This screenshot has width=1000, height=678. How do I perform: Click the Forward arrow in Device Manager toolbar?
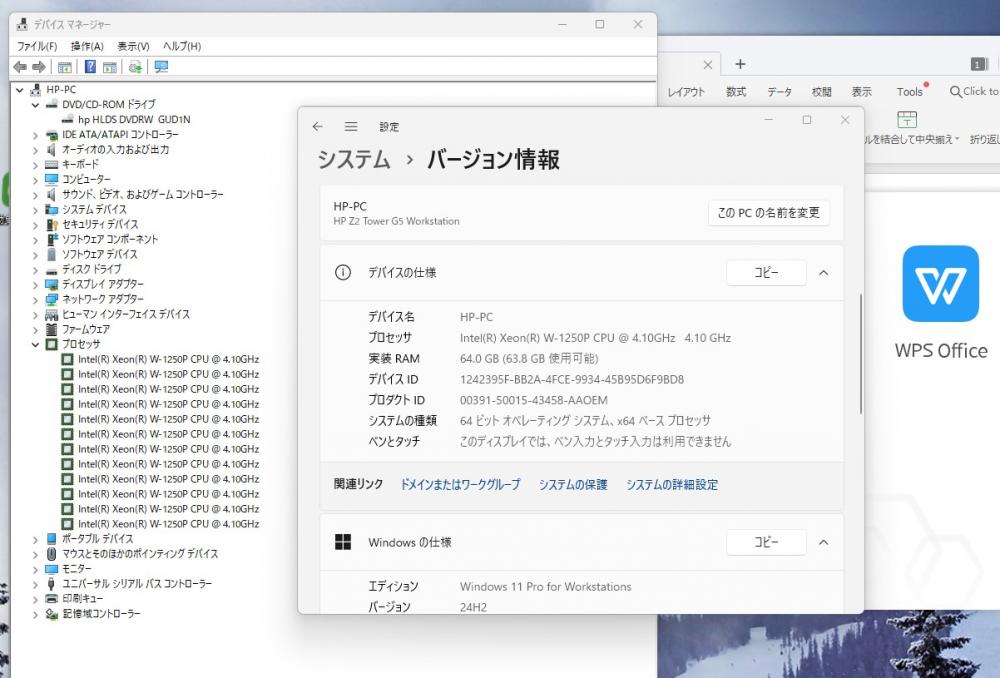(x=39, y=67)
